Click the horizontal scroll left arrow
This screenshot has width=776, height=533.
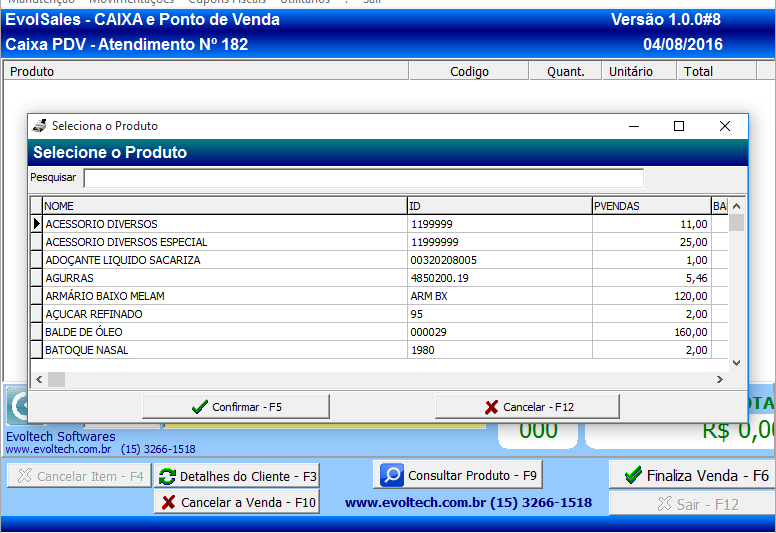(x=39, y=380)
